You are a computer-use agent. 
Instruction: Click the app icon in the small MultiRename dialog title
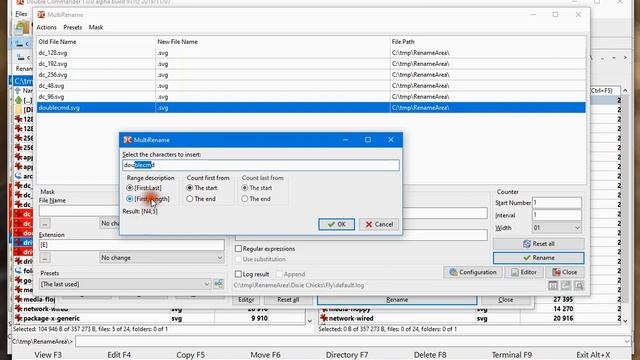point(127,140)
